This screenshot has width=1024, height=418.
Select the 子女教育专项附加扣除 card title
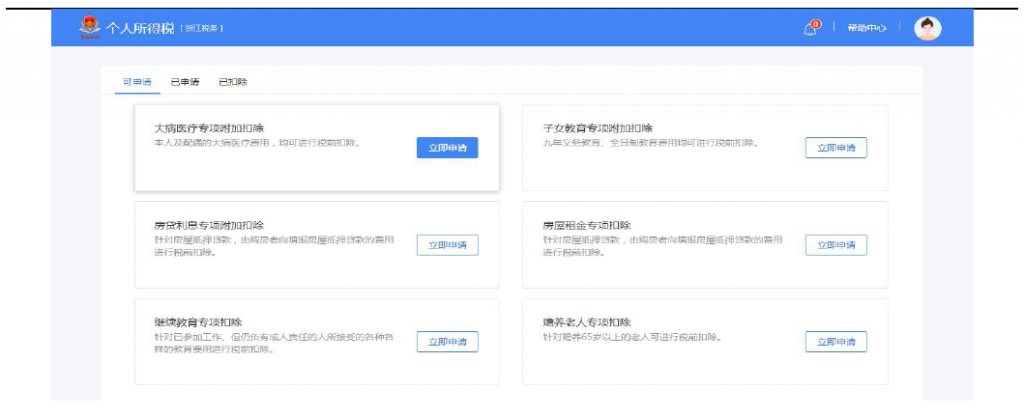pyautogui.click(x=598, y=128)
